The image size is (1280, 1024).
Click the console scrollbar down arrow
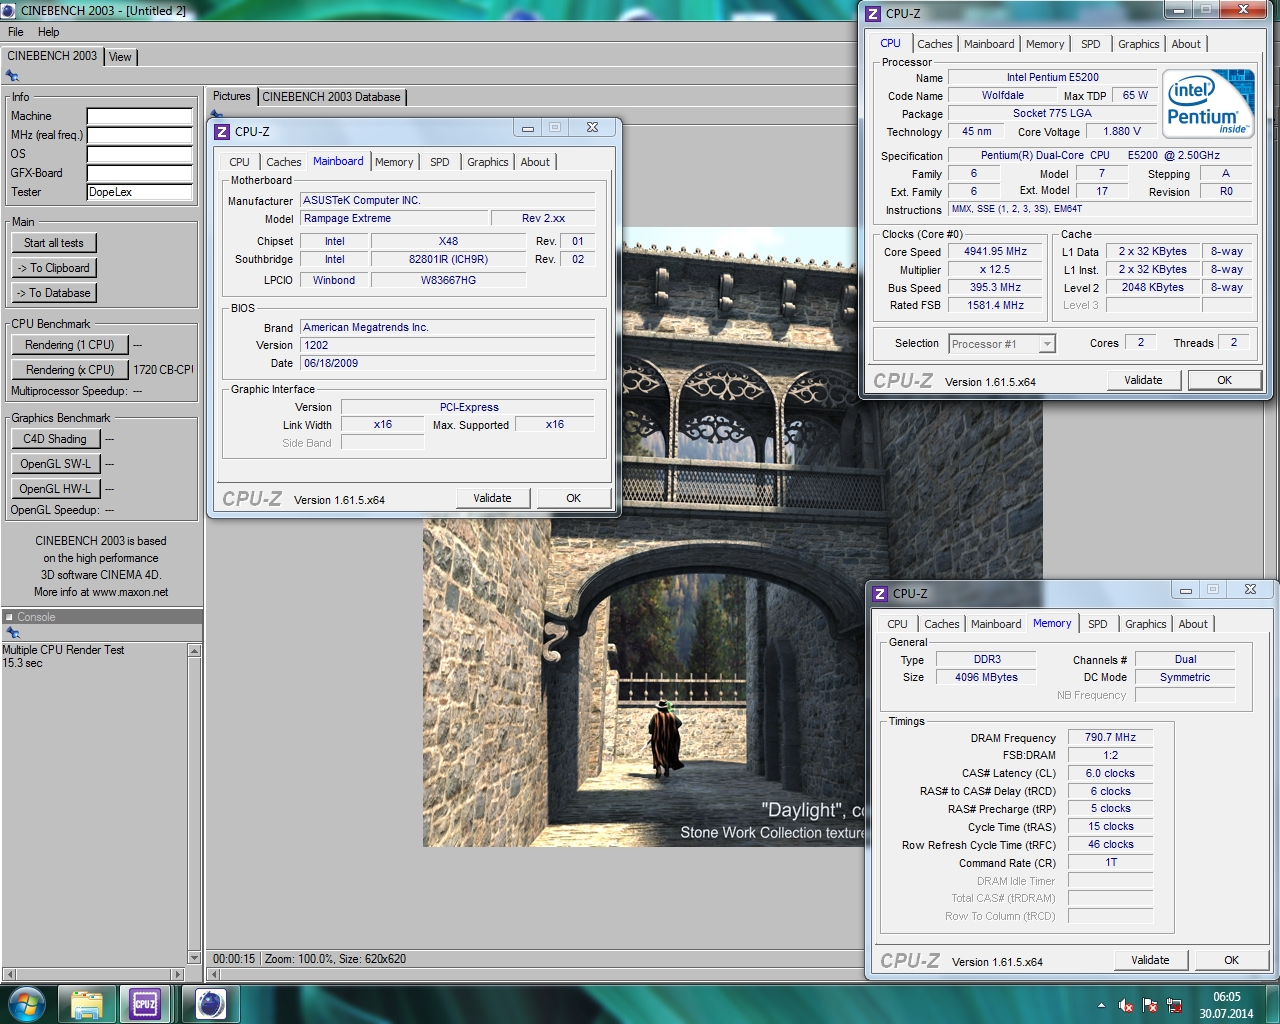(x=194, y=957)
